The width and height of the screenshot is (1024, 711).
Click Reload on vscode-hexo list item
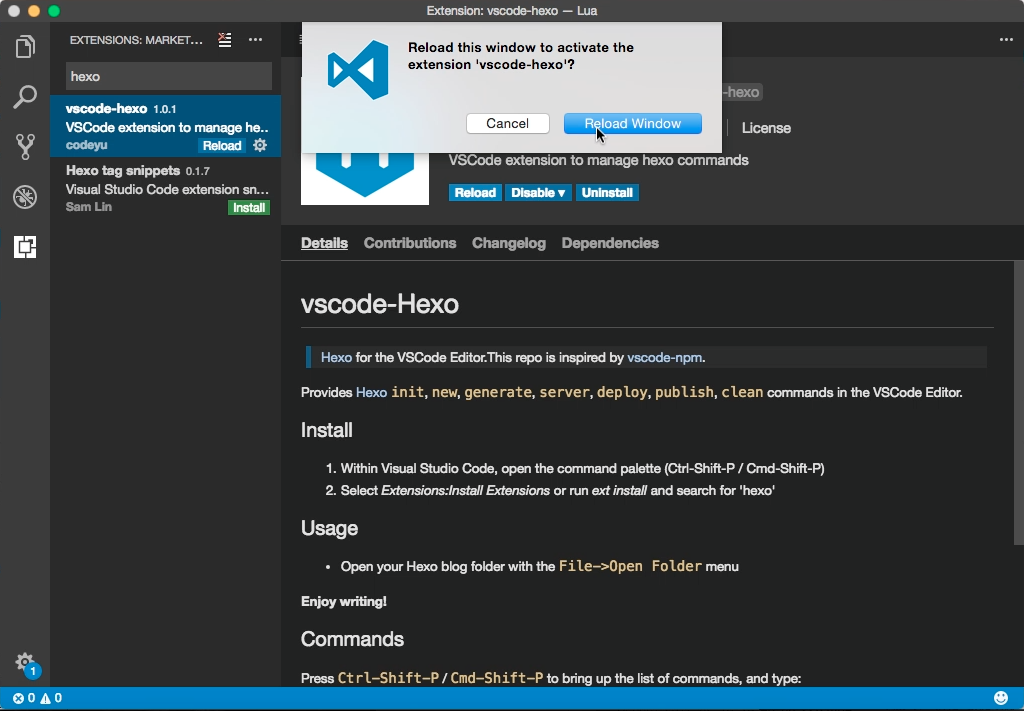(221, 146)
